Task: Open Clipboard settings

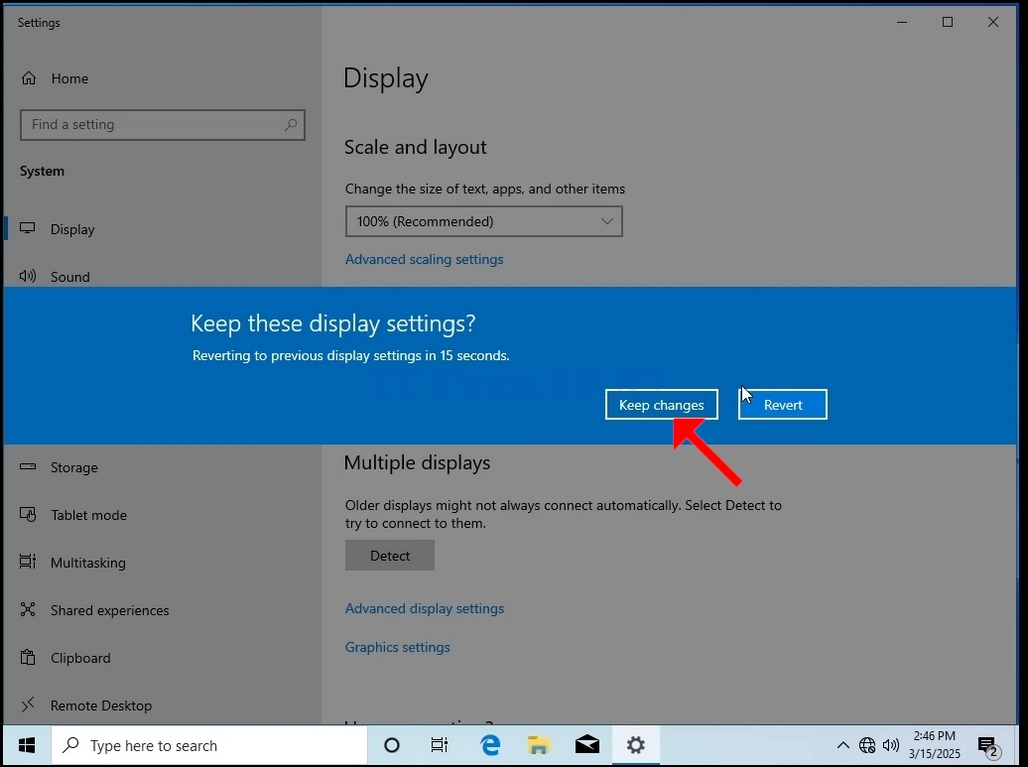Action: coord(80,658)
